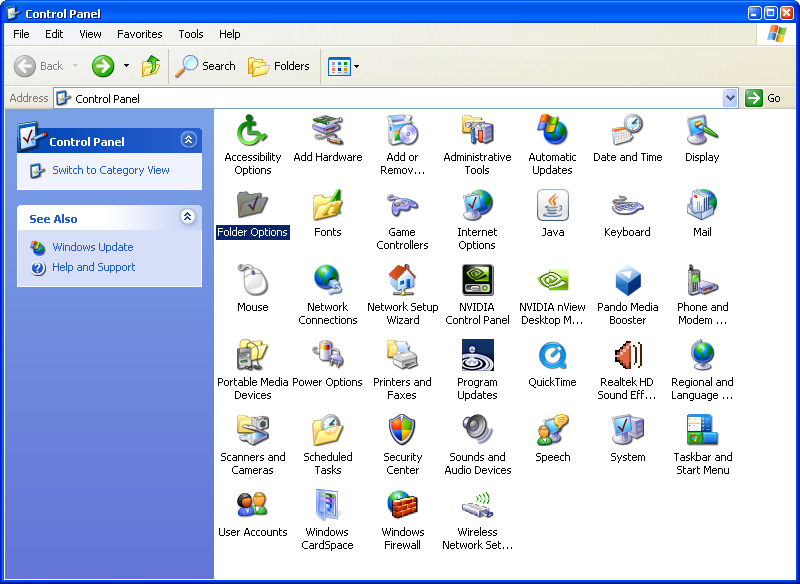This screenshot has width=800, height=584.
Task: Open the Help and Support link
Action: coord(94,267)
